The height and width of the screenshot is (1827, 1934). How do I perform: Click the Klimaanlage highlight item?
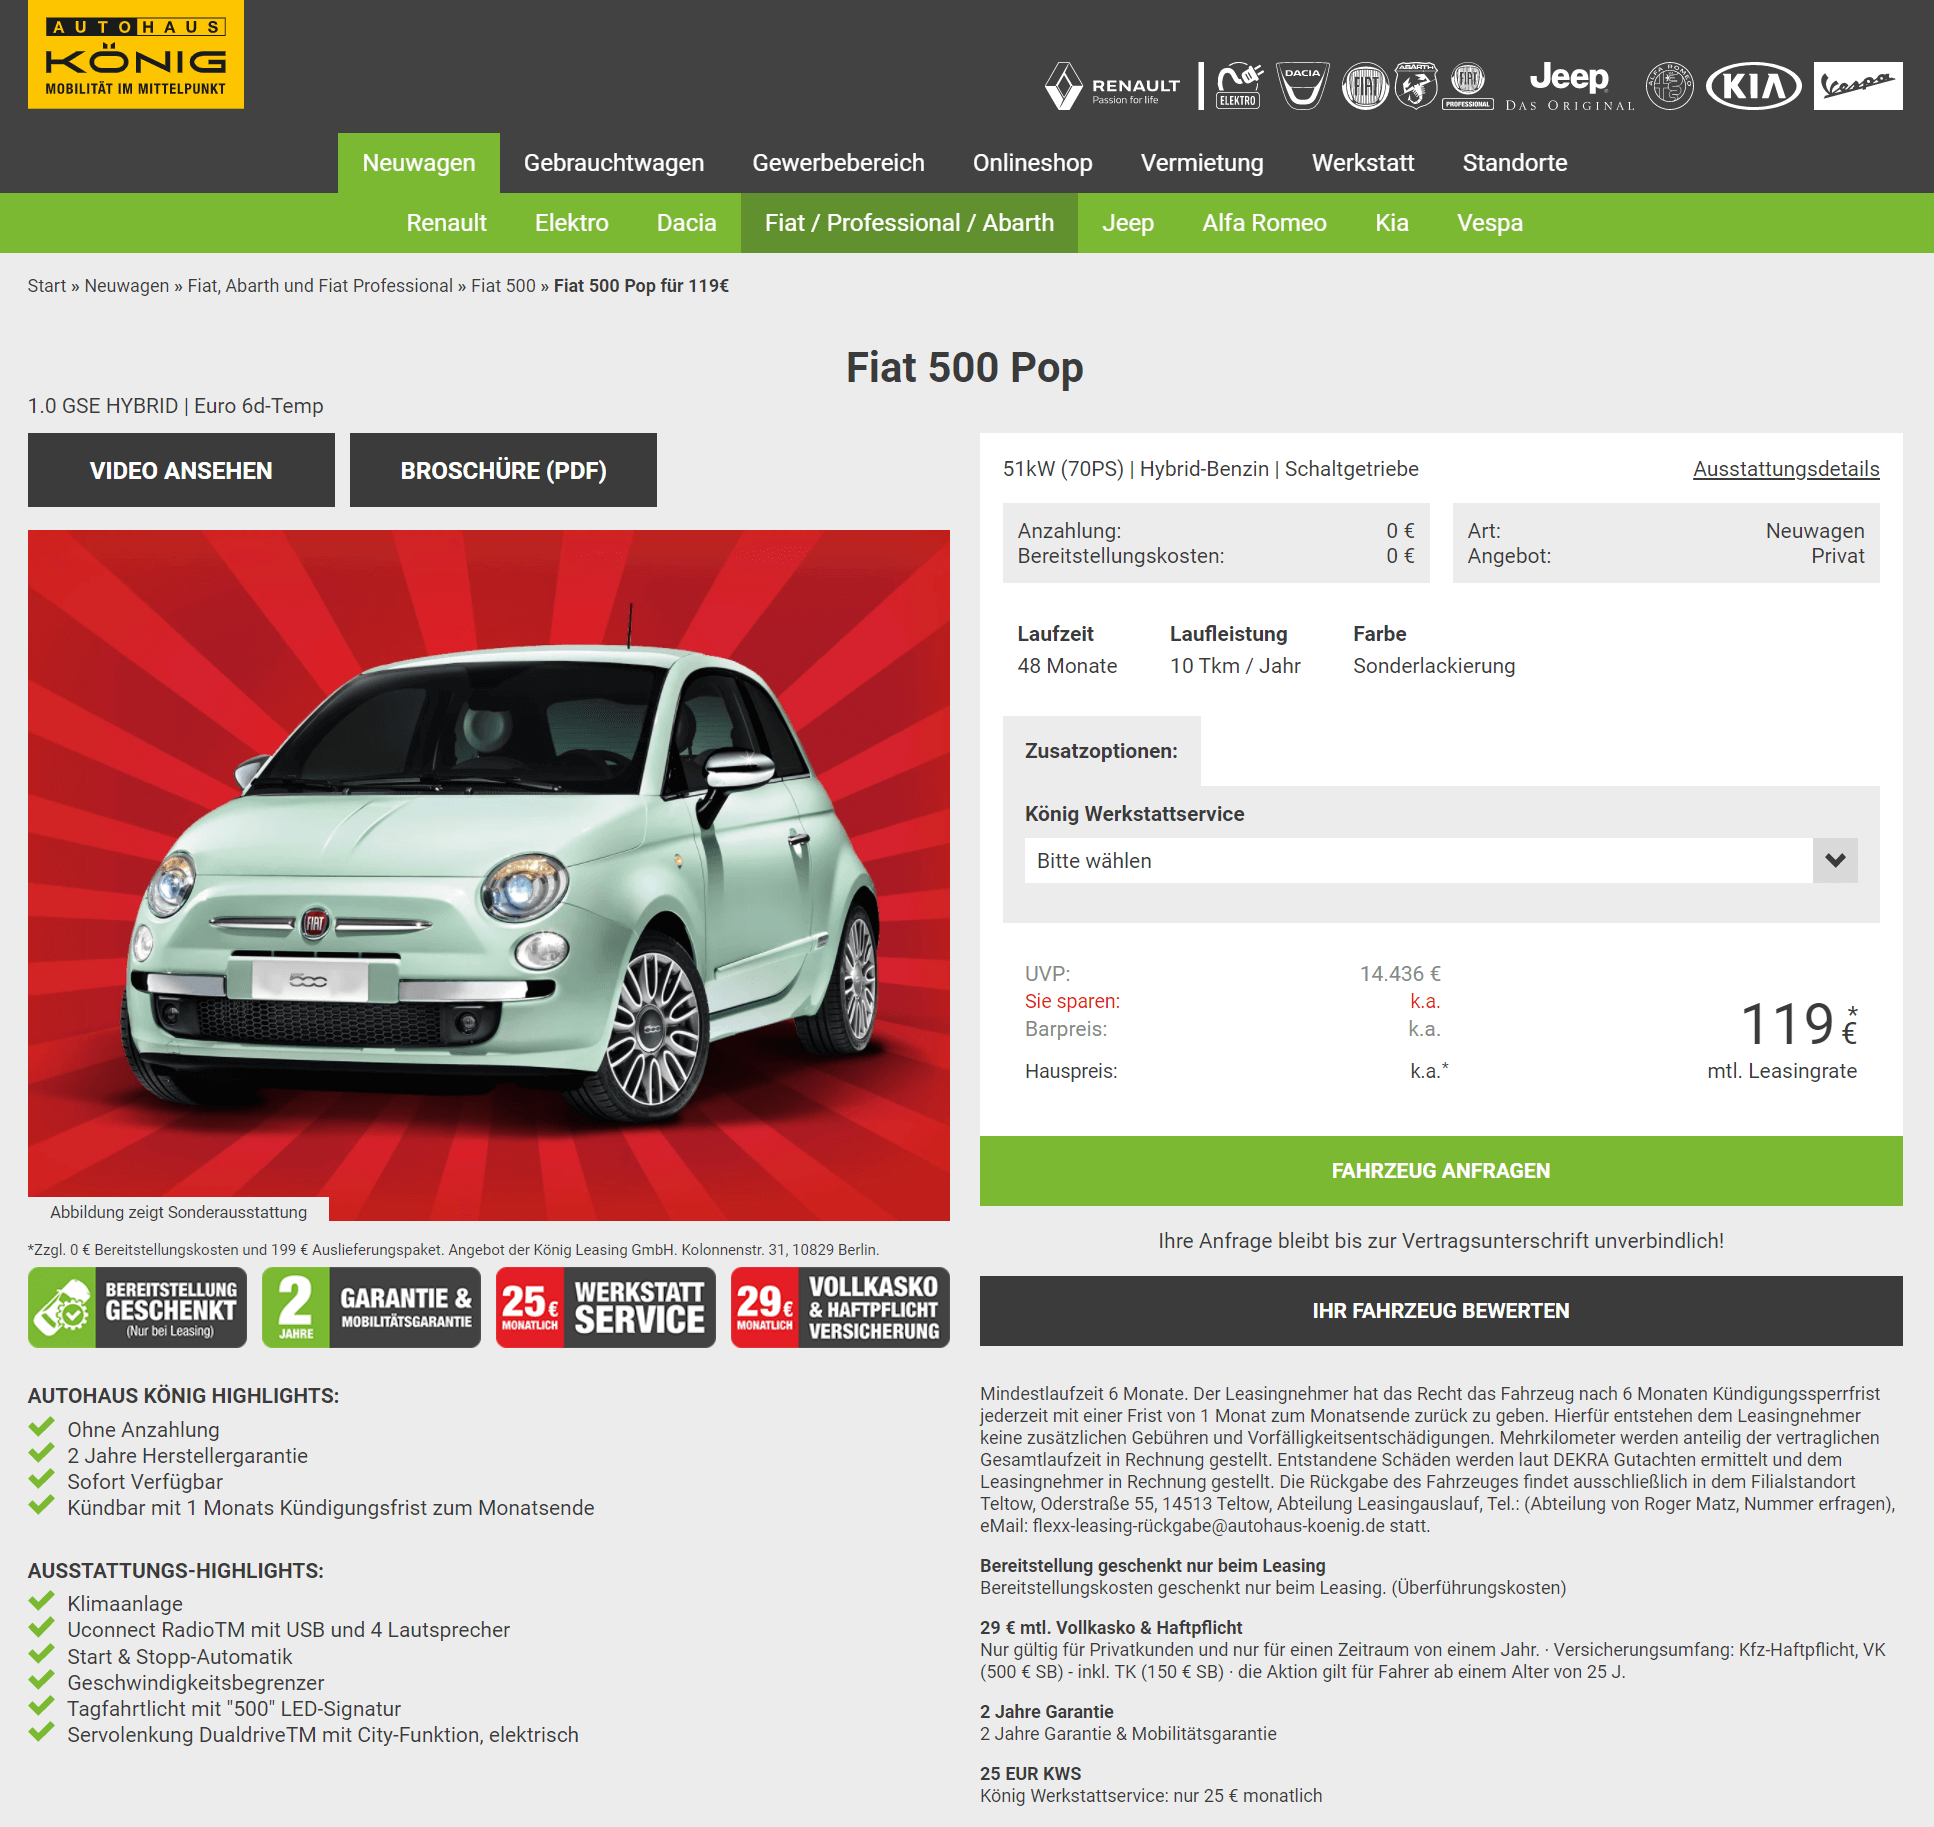pyautogui.click(x=125, y=1604)
